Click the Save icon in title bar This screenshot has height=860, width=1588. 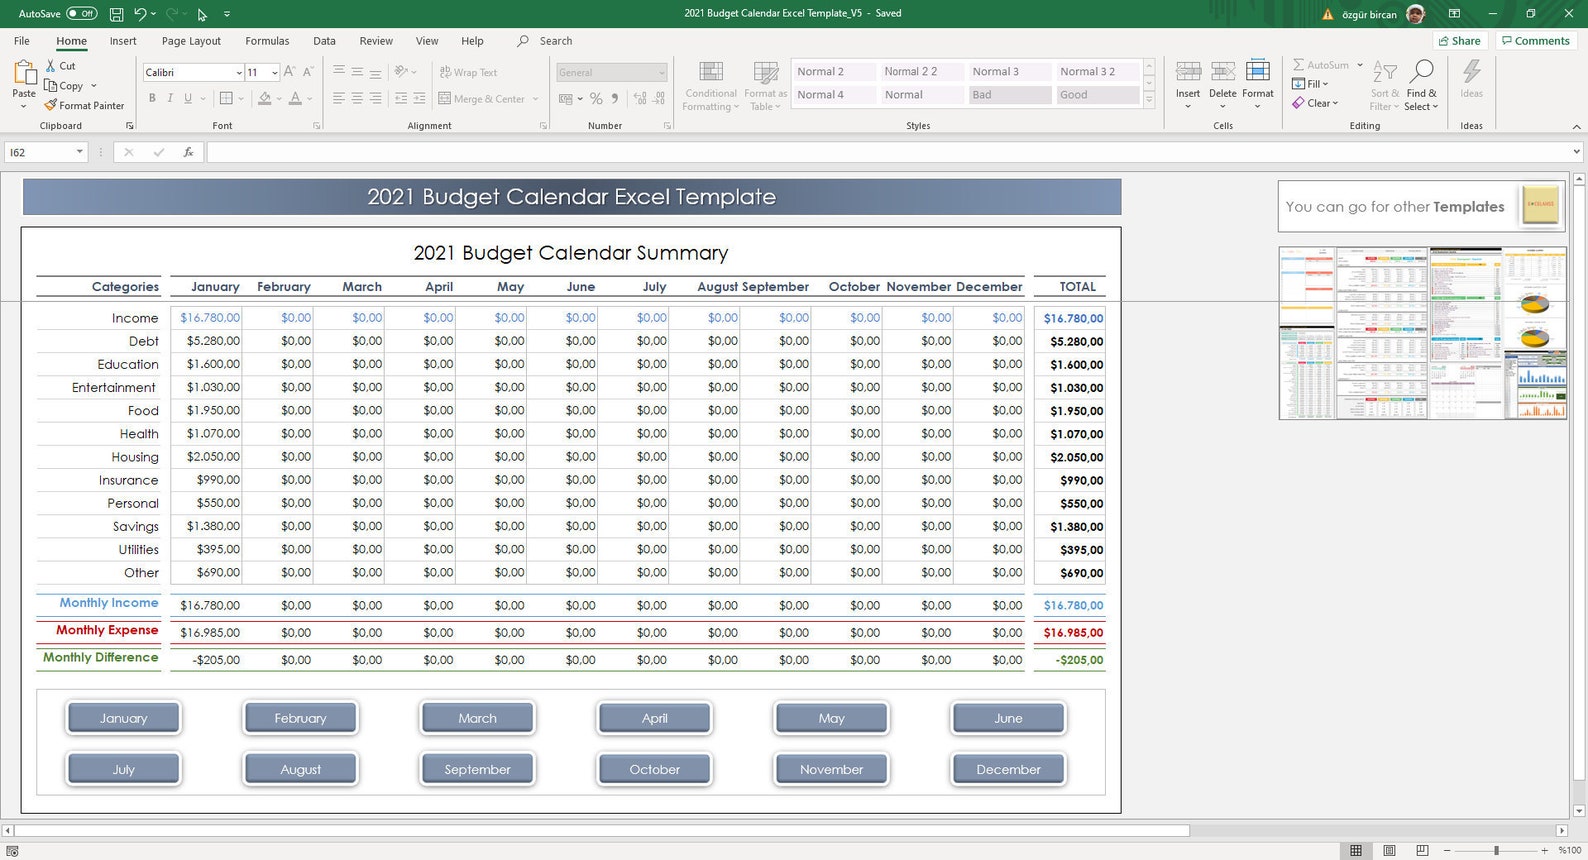[x=116, y=14]
